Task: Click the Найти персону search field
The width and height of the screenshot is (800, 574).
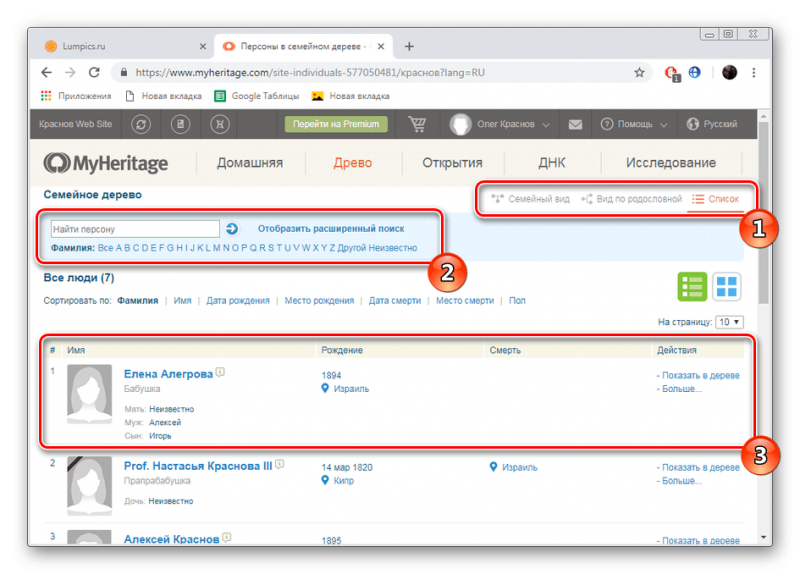Action: pos(135,229)
